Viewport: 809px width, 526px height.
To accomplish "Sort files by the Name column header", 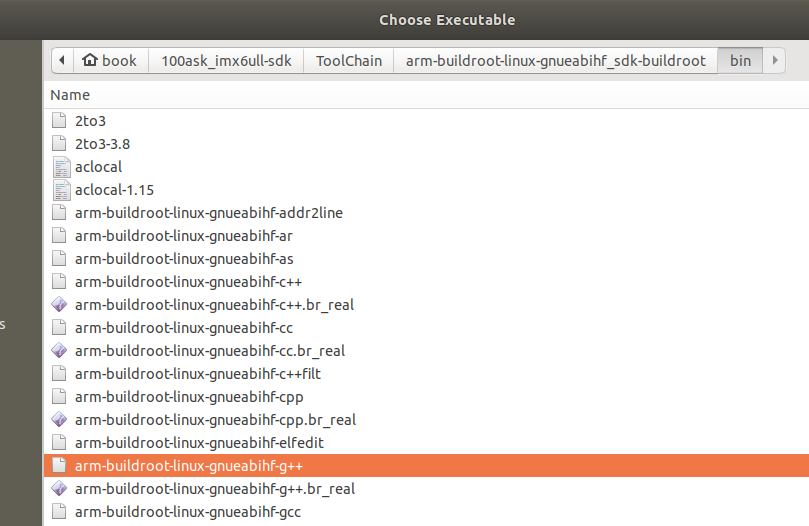I will (x=70, y=95).
